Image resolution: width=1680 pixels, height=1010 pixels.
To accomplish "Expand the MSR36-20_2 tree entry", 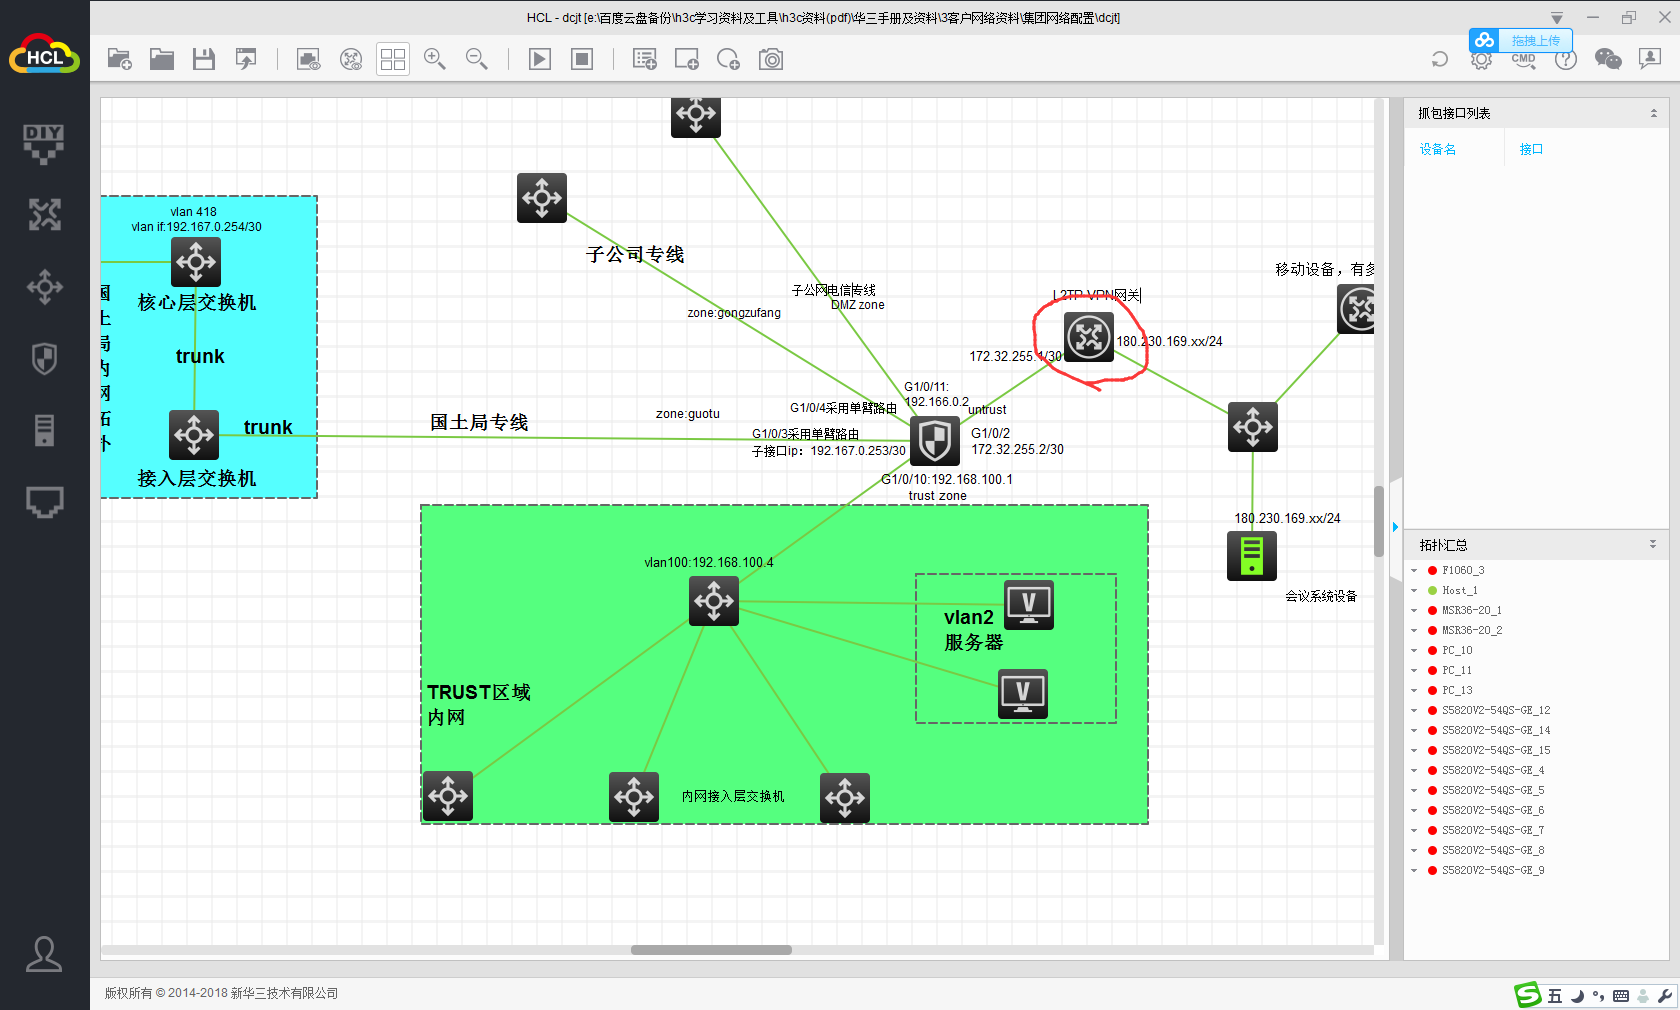I will click(x=1414, y=631).
